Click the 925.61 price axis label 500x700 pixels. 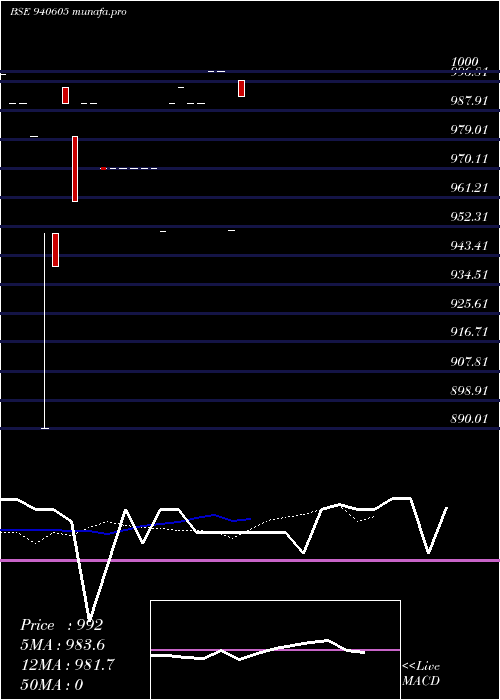tap(469, 304)
